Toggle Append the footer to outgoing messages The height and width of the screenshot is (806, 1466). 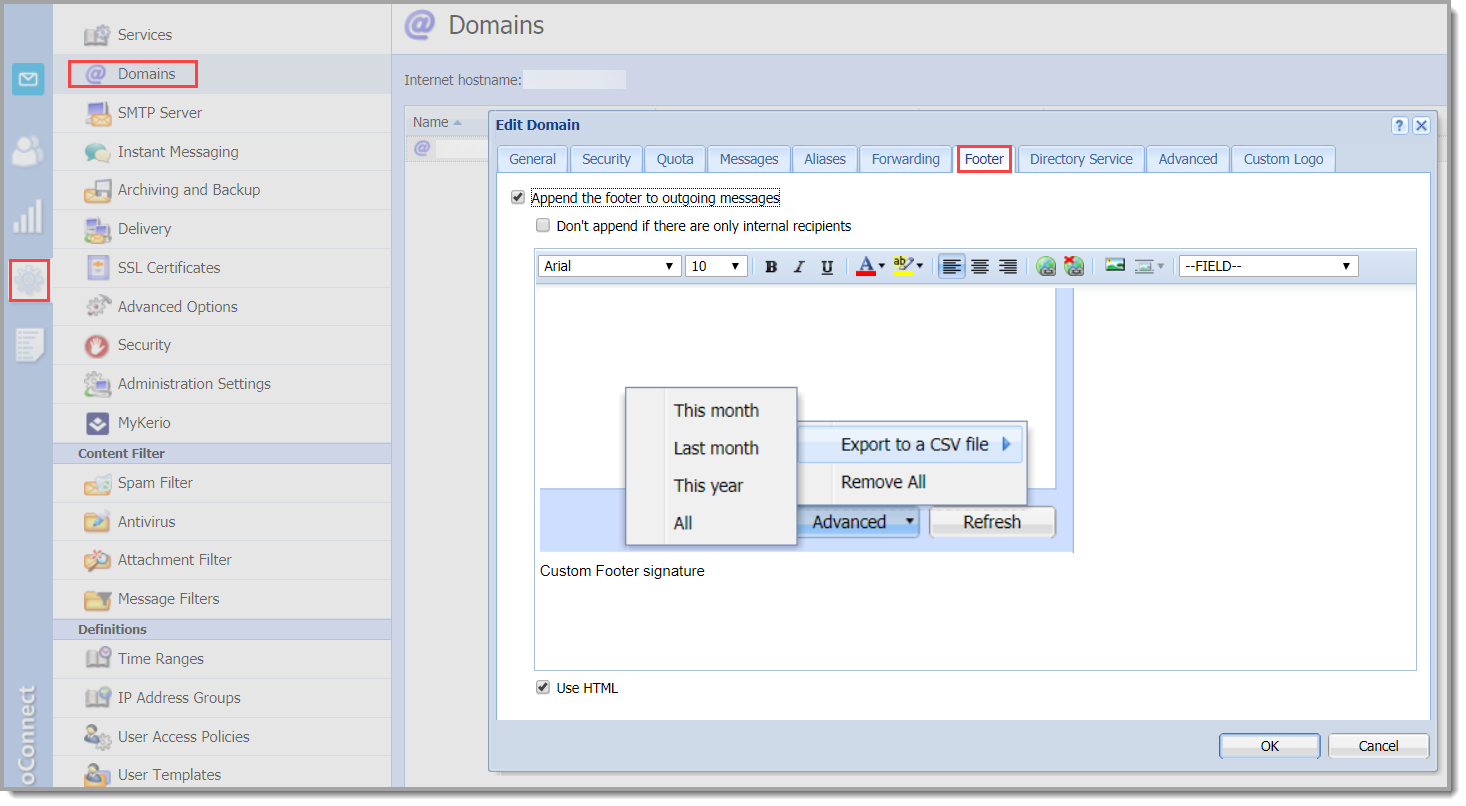point(517,198)
